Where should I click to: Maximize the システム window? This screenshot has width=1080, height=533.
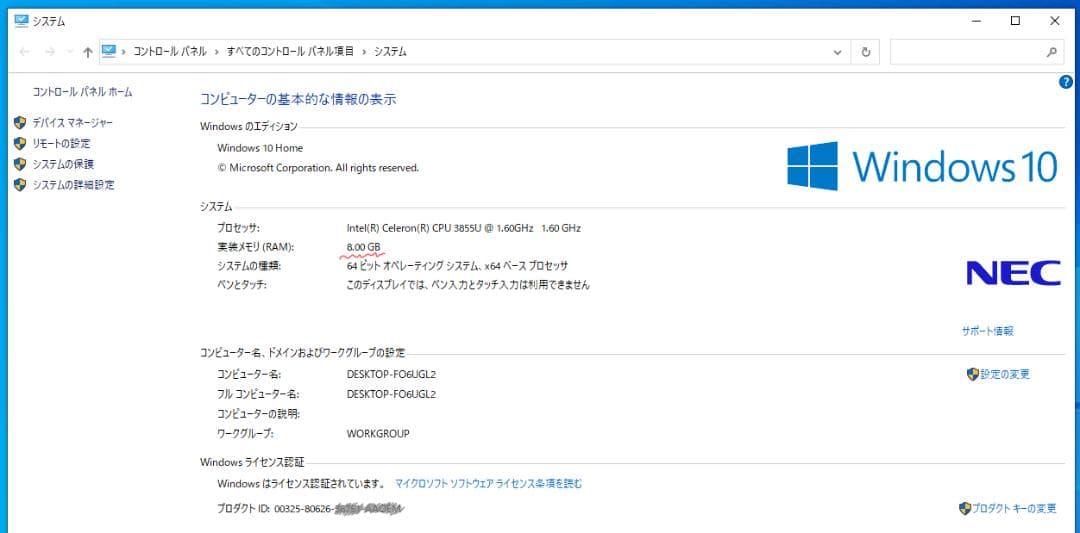(x=1015, y=21)
